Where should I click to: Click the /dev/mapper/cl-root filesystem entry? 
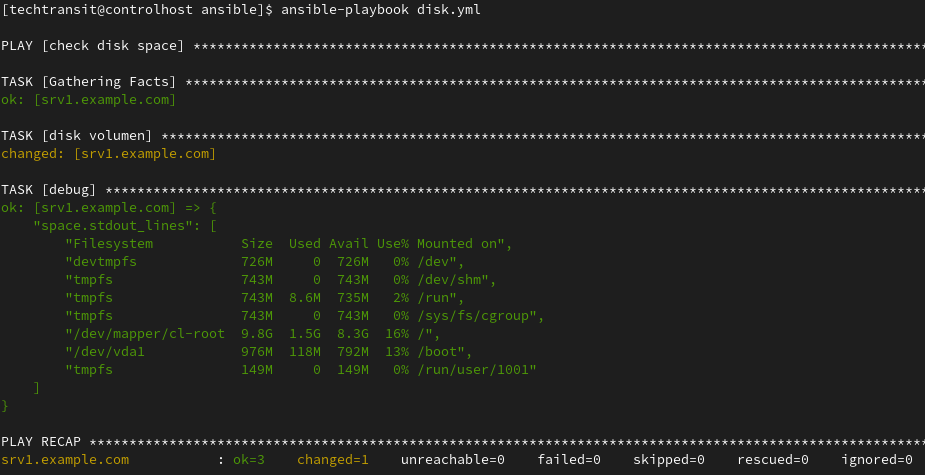point(148,334)
